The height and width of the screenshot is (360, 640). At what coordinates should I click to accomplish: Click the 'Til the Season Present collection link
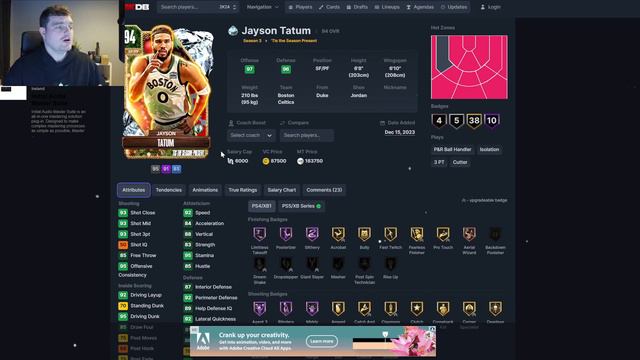294,41
